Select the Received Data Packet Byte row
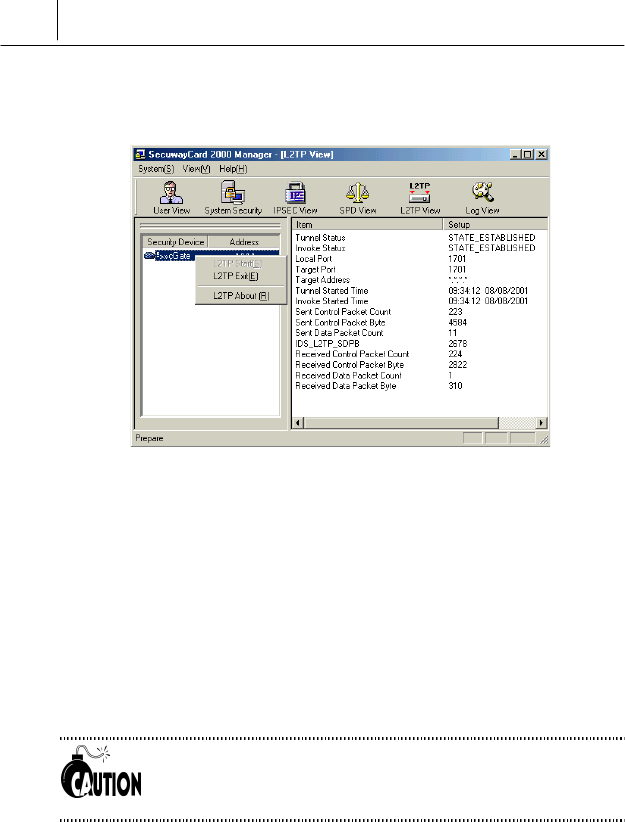The height and width of the screenshot is (822, 625). [x=419, y=386]
